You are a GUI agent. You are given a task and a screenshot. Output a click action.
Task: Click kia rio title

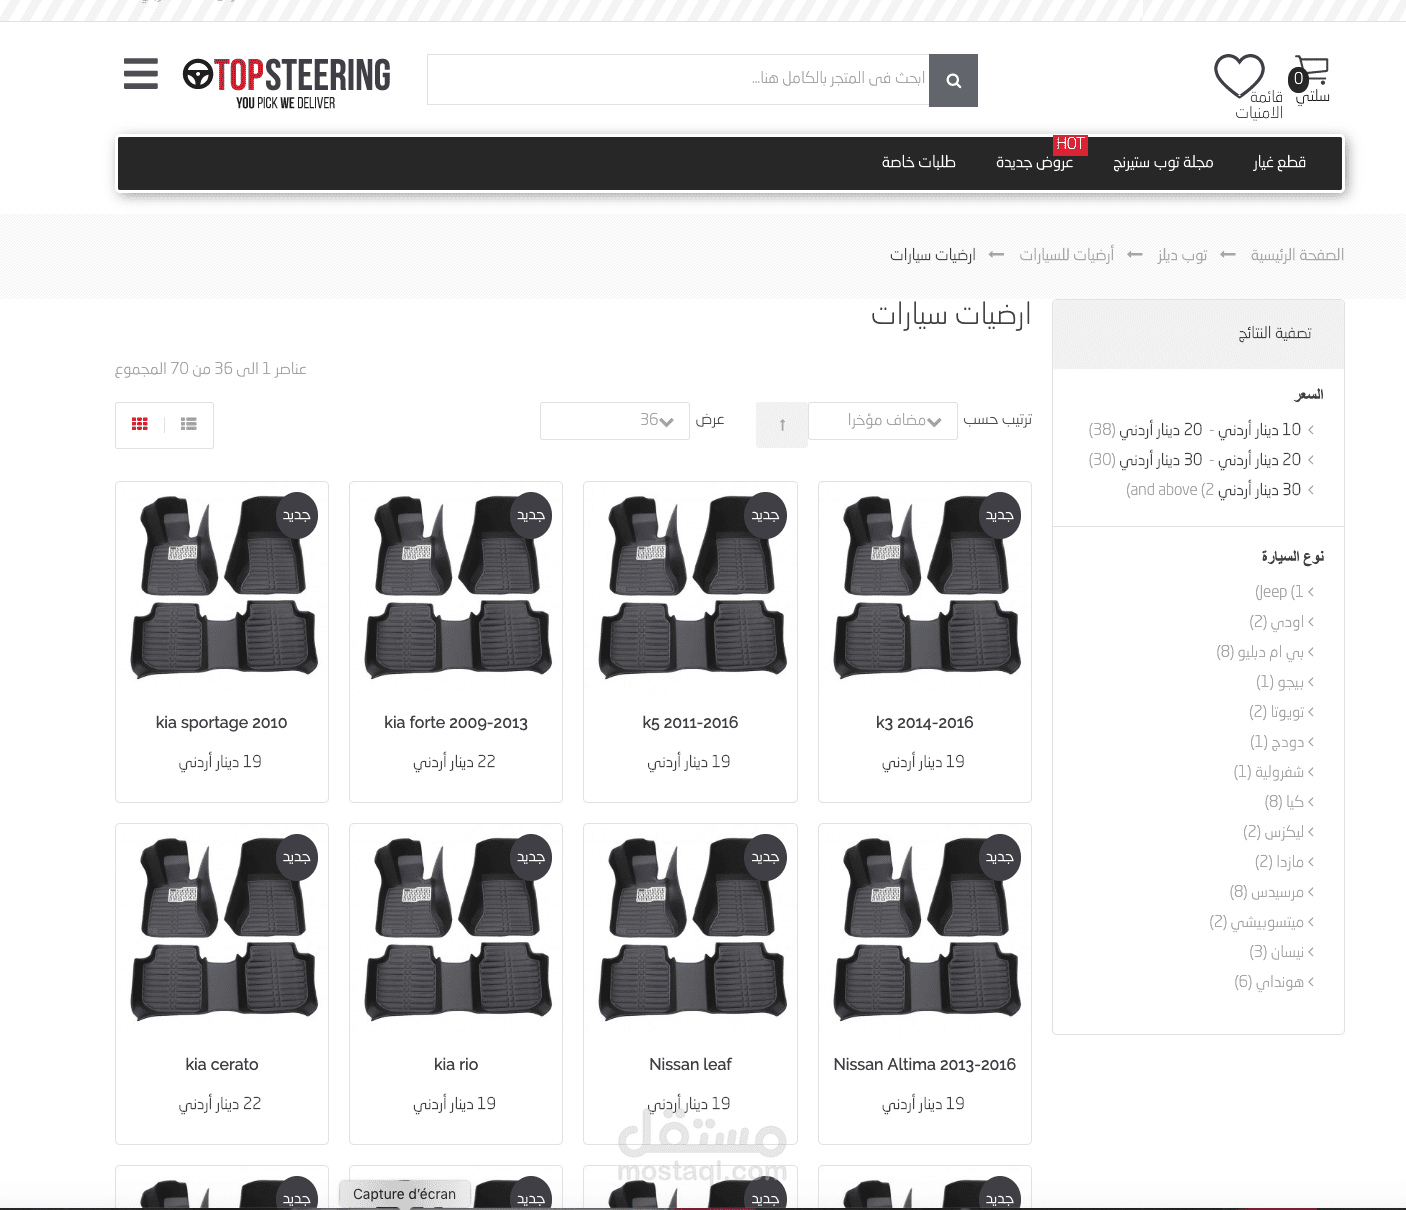point(456,1065)
